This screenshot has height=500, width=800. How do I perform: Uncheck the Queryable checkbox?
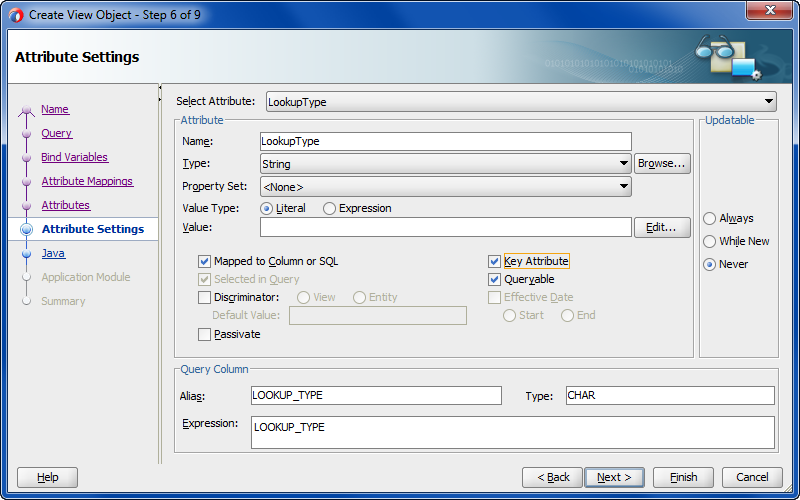(x=494, y=280)
